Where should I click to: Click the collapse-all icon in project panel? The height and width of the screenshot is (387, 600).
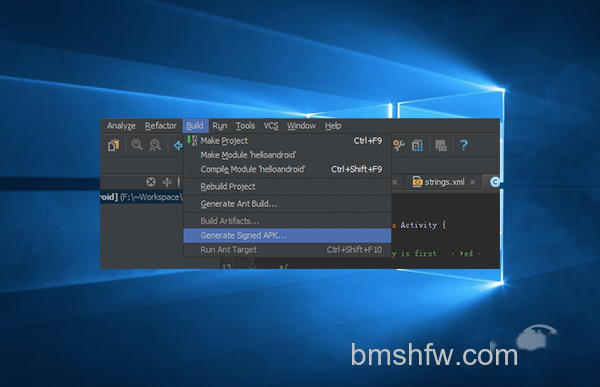click(167, 182)
